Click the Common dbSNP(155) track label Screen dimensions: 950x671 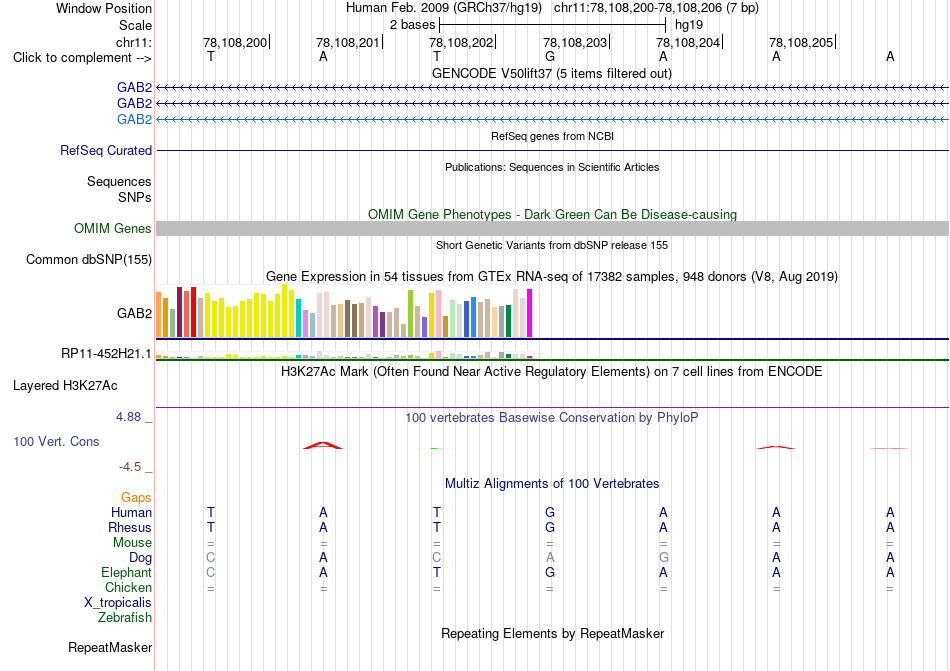point(88,259)
